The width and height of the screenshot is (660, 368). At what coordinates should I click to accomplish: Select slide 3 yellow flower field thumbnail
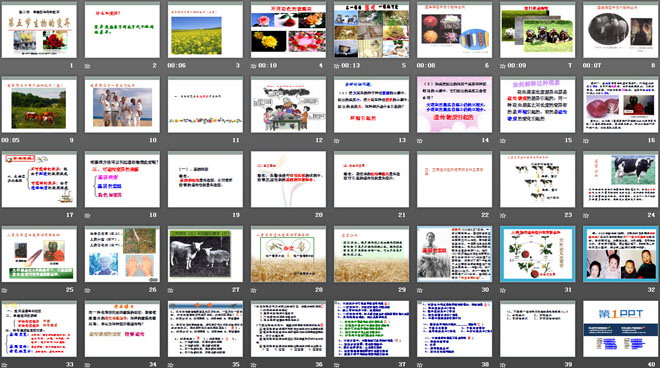(x=205, y=31)
